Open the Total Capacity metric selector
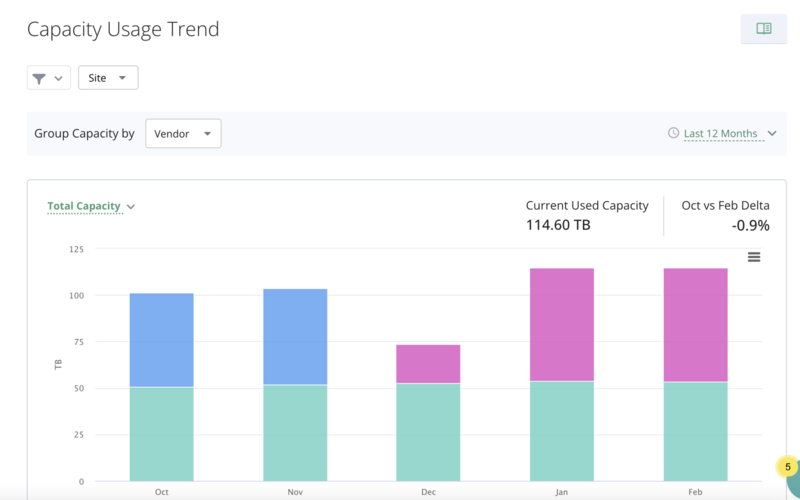 pos(84,206)
